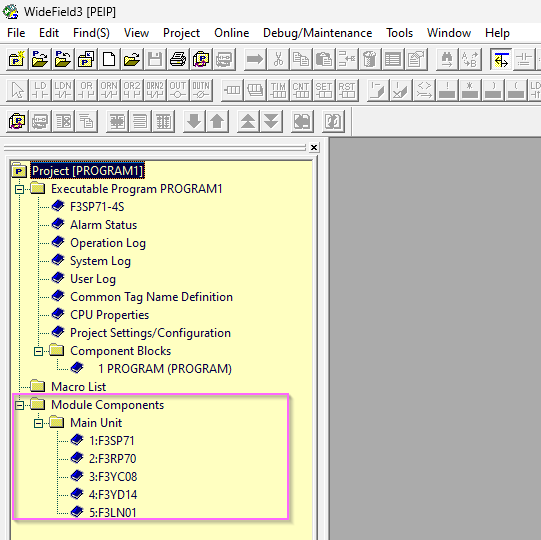541x540 pixels.
Task: Select the OUT coil instruction icon
Action: pos(178,90)
